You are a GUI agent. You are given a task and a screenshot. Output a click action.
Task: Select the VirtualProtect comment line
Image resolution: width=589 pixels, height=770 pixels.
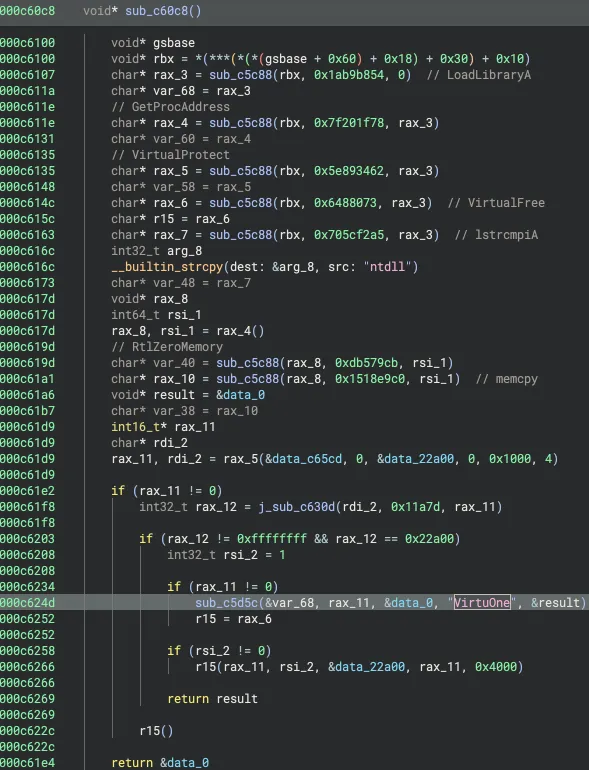[170, 155]
